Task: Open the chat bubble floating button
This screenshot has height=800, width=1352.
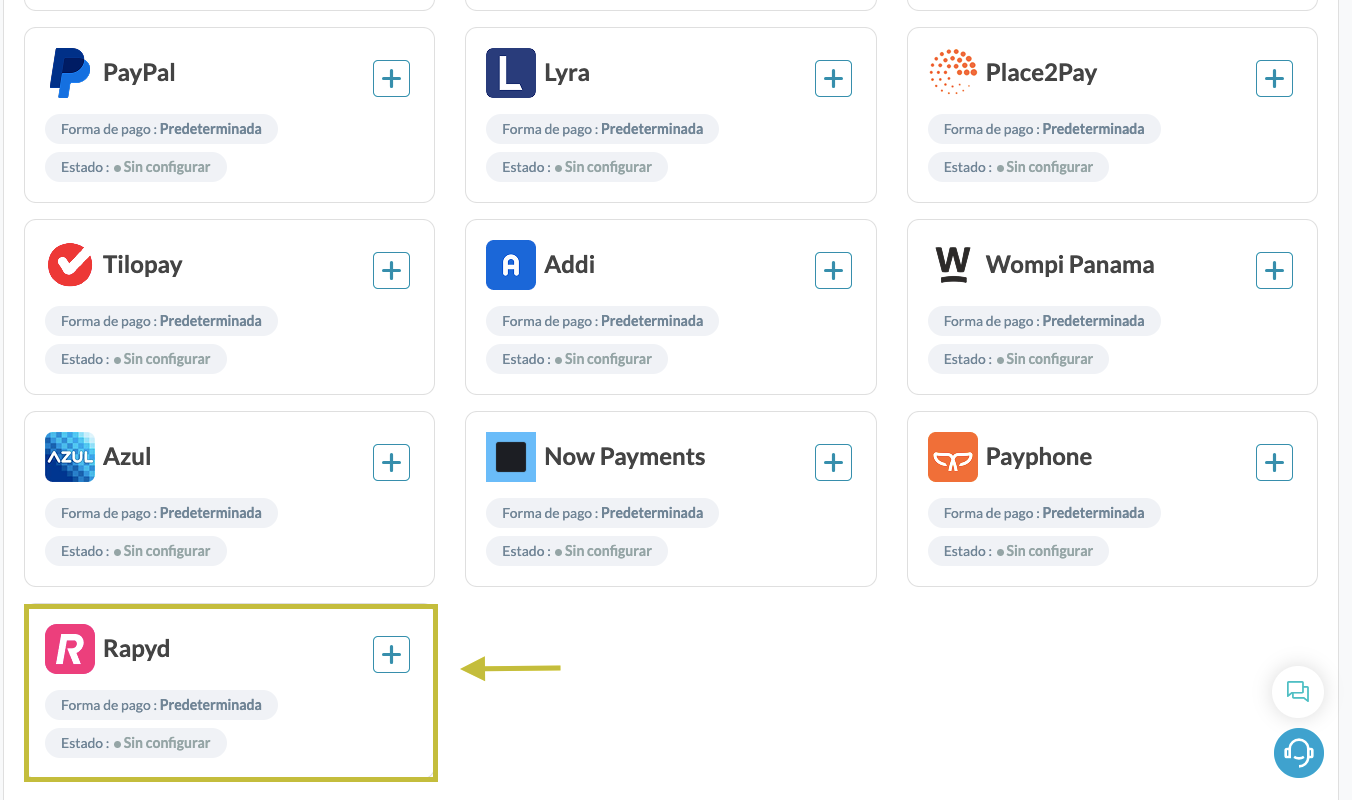Action: (x=1298, y=691)
